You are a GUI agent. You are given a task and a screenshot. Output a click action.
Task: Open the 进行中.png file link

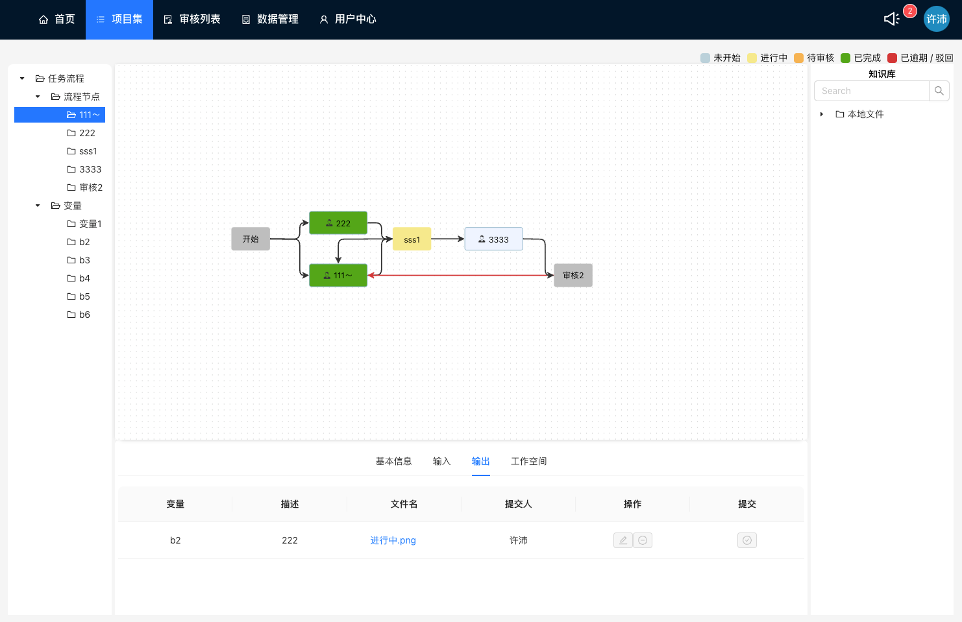coord(393,540)
